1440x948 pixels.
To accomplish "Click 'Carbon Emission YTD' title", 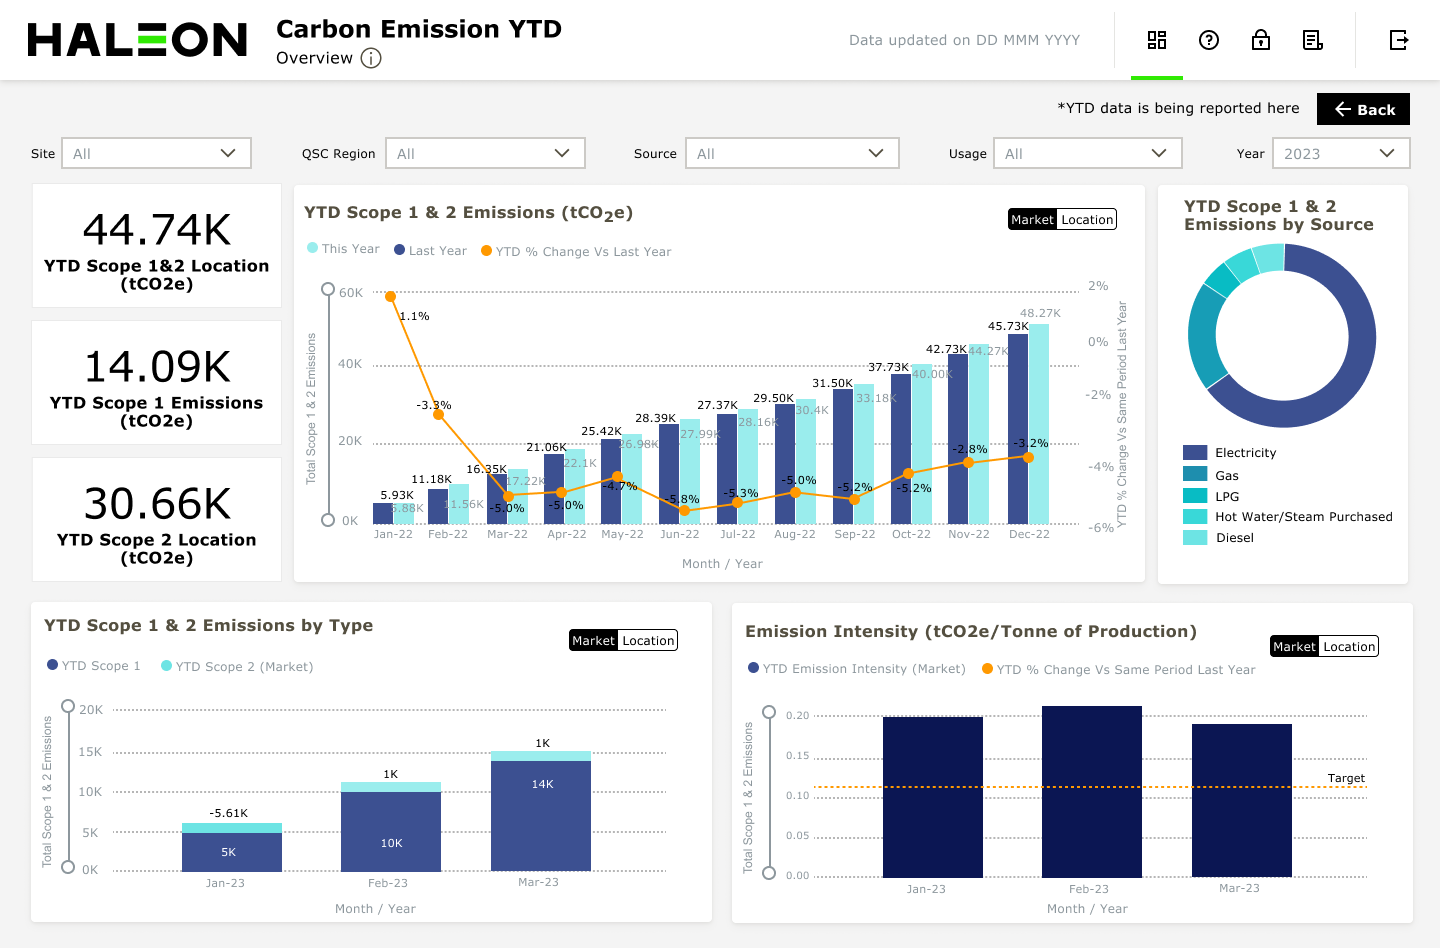I will point(419,29).
